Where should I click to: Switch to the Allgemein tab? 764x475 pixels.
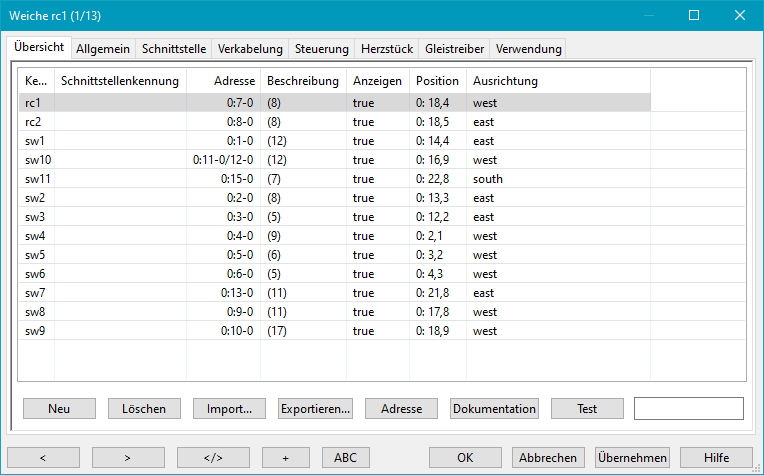(x=104, y=48)
